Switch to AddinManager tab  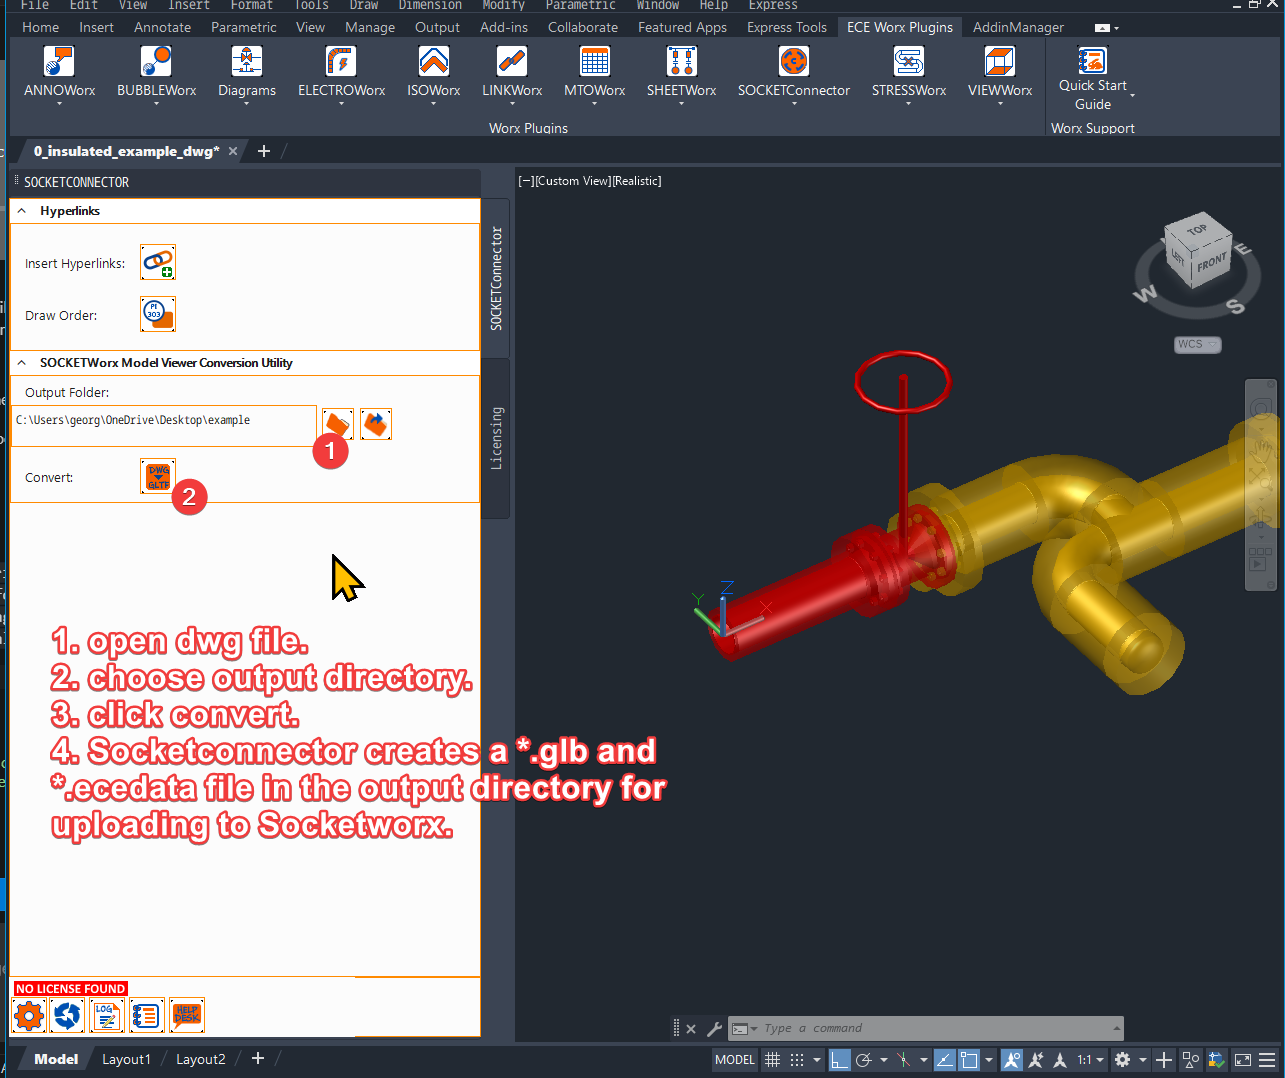pos(1018,27)
